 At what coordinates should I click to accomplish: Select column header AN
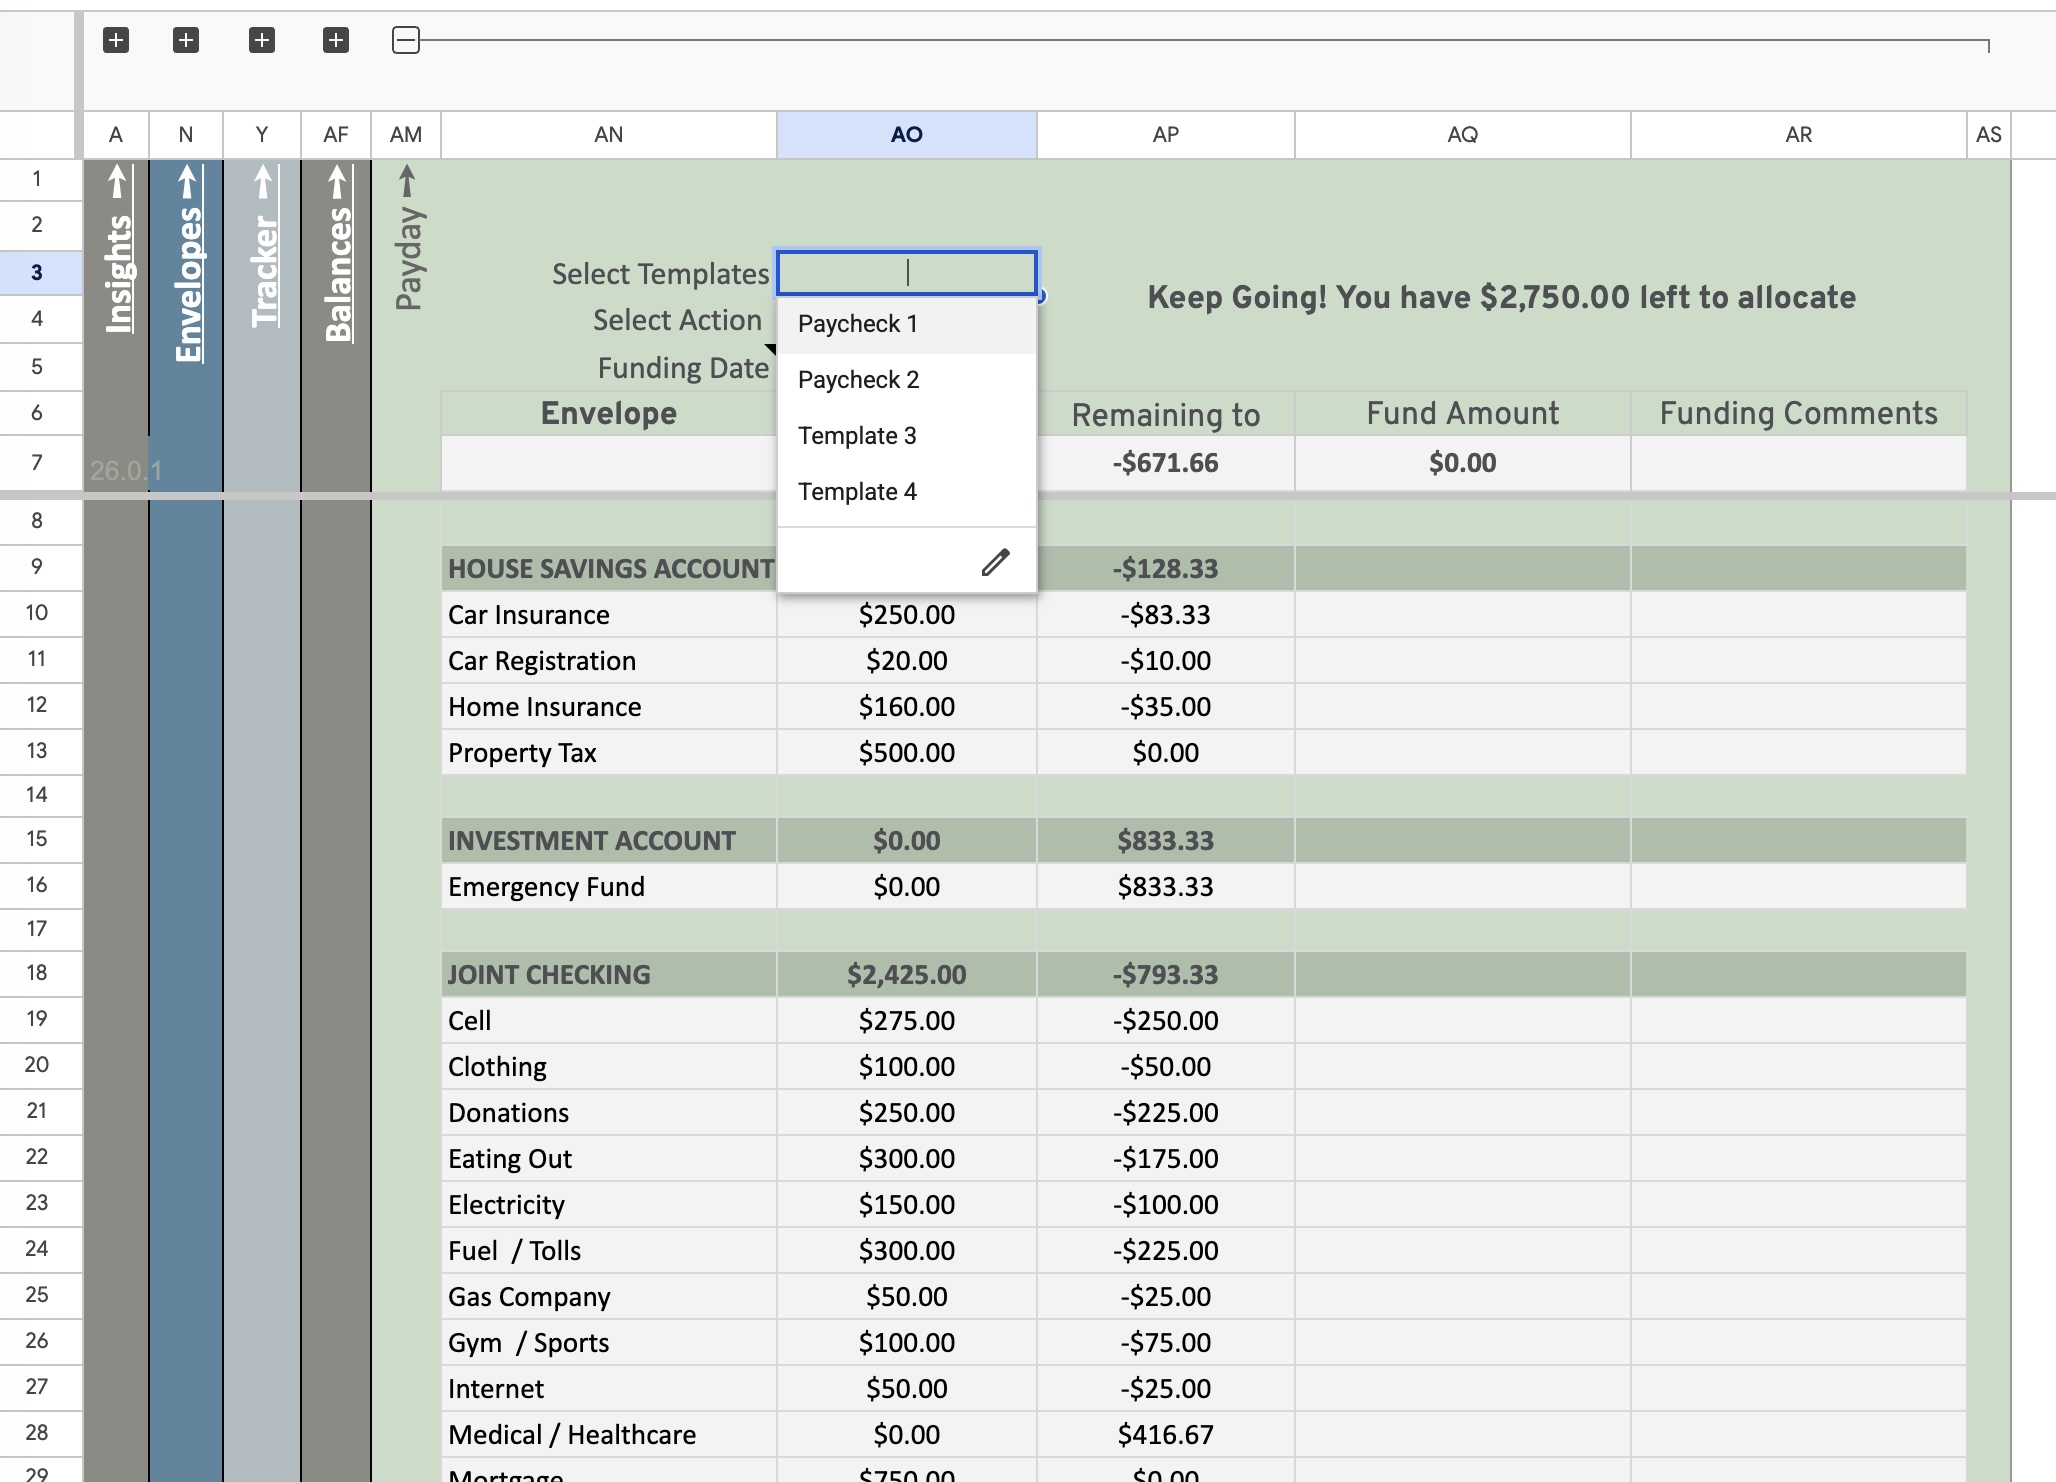pyautogui.click(x=609, y=135)
